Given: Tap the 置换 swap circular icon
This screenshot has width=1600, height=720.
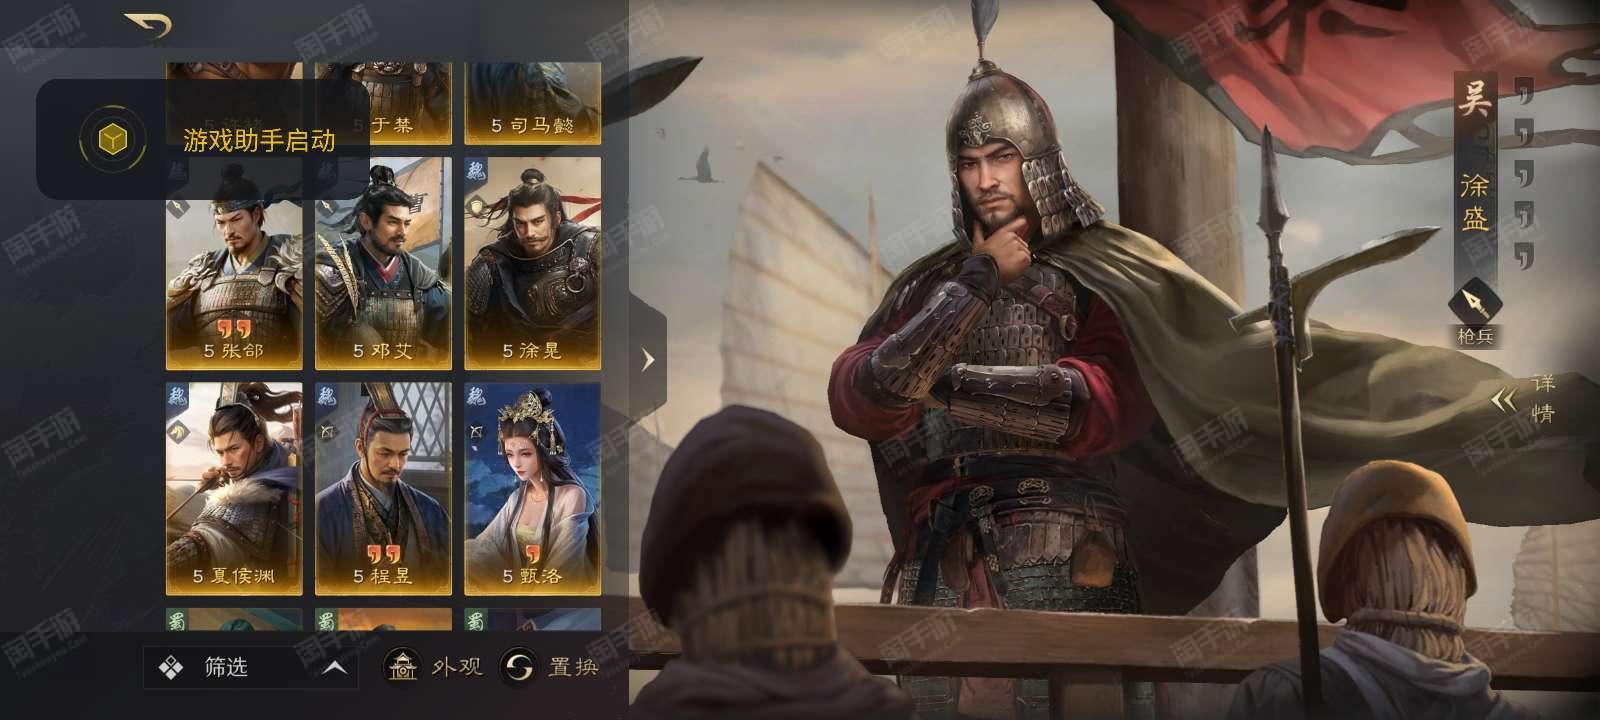Looking at the screenshot, I should pyautogui.click(x=519, y=666).
